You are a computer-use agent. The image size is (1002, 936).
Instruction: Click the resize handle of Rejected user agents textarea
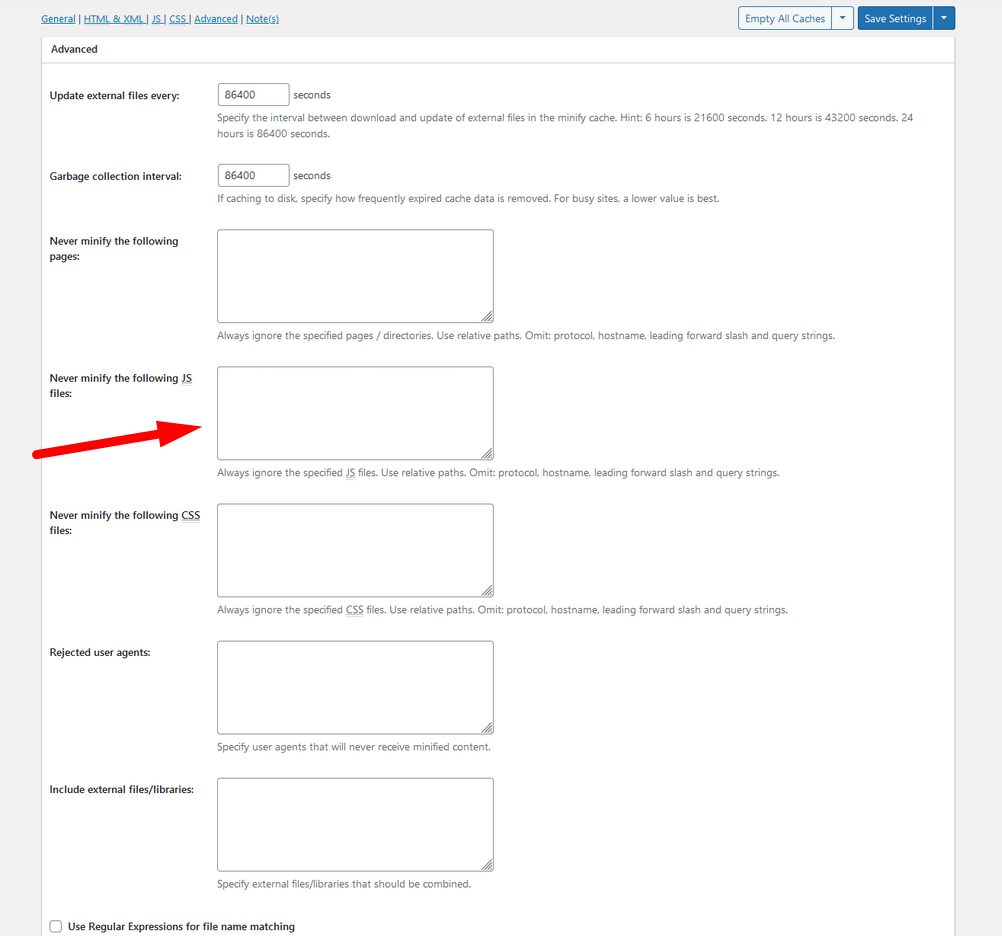coord(487,728)
